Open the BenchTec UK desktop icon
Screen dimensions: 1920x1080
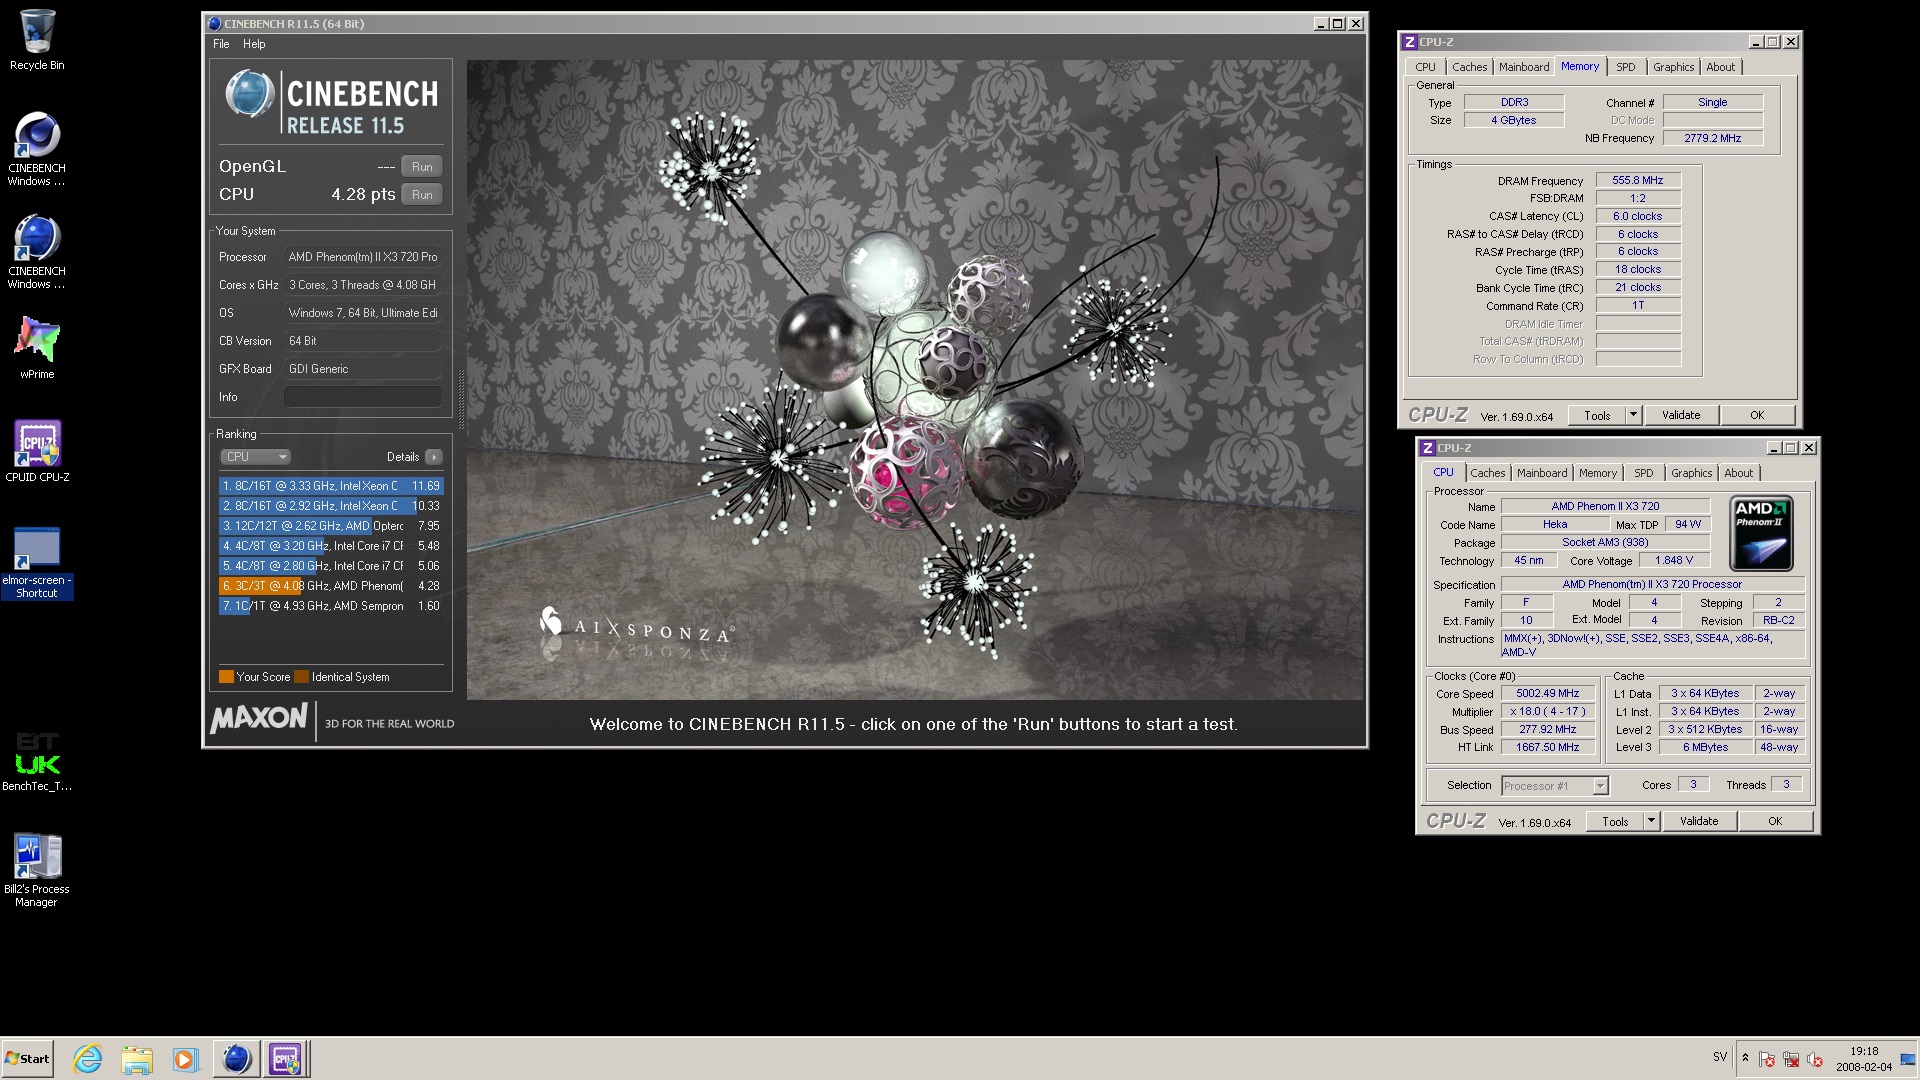click(37, 762)
